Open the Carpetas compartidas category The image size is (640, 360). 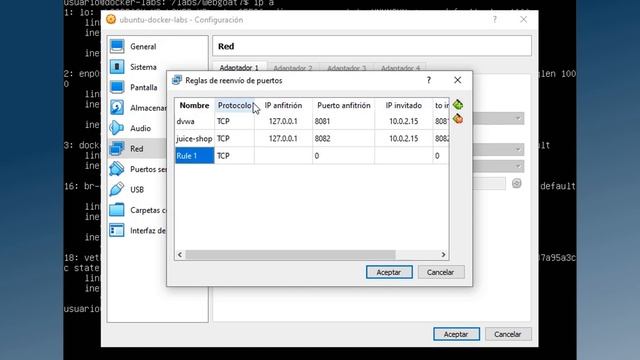138,210
